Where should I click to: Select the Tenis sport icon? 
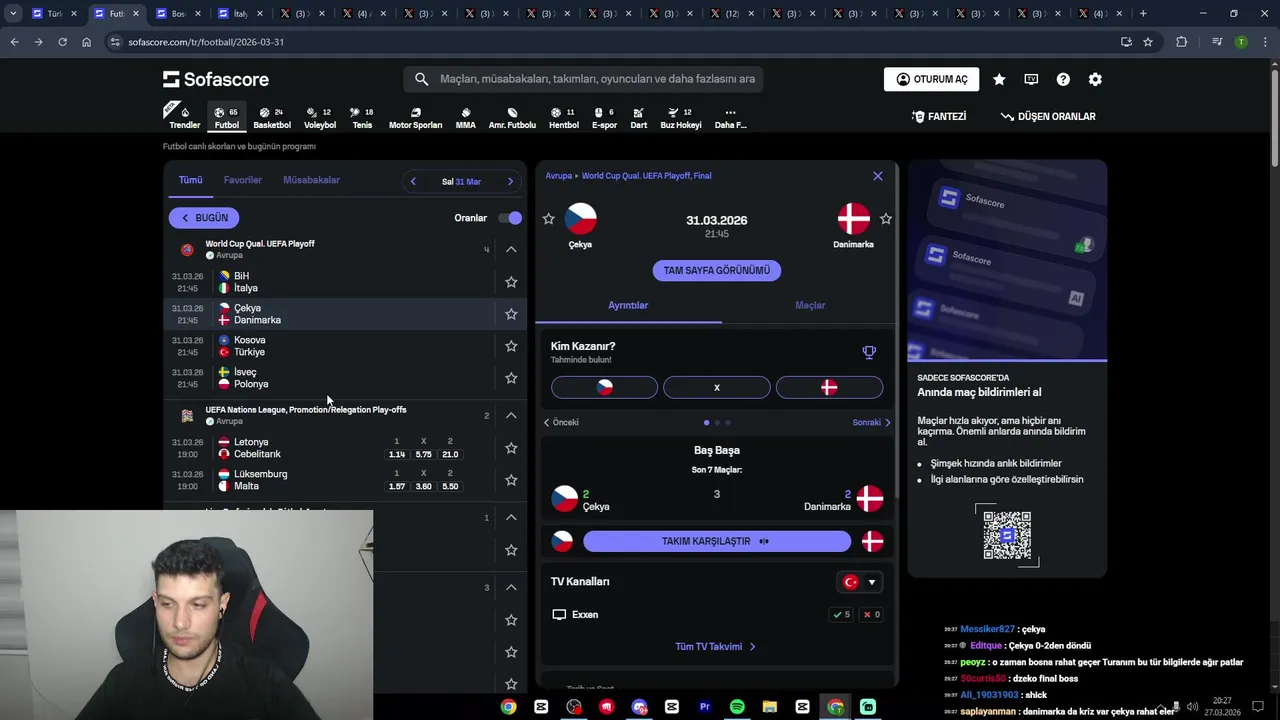click(362, 118)
